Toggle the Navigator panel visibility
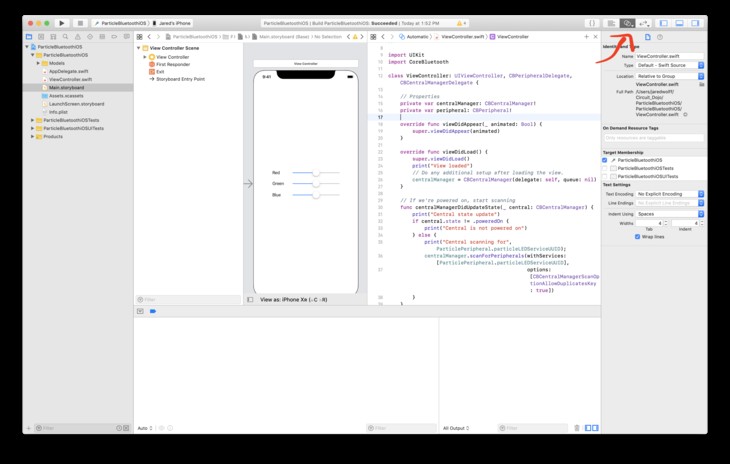 [665, 22]
